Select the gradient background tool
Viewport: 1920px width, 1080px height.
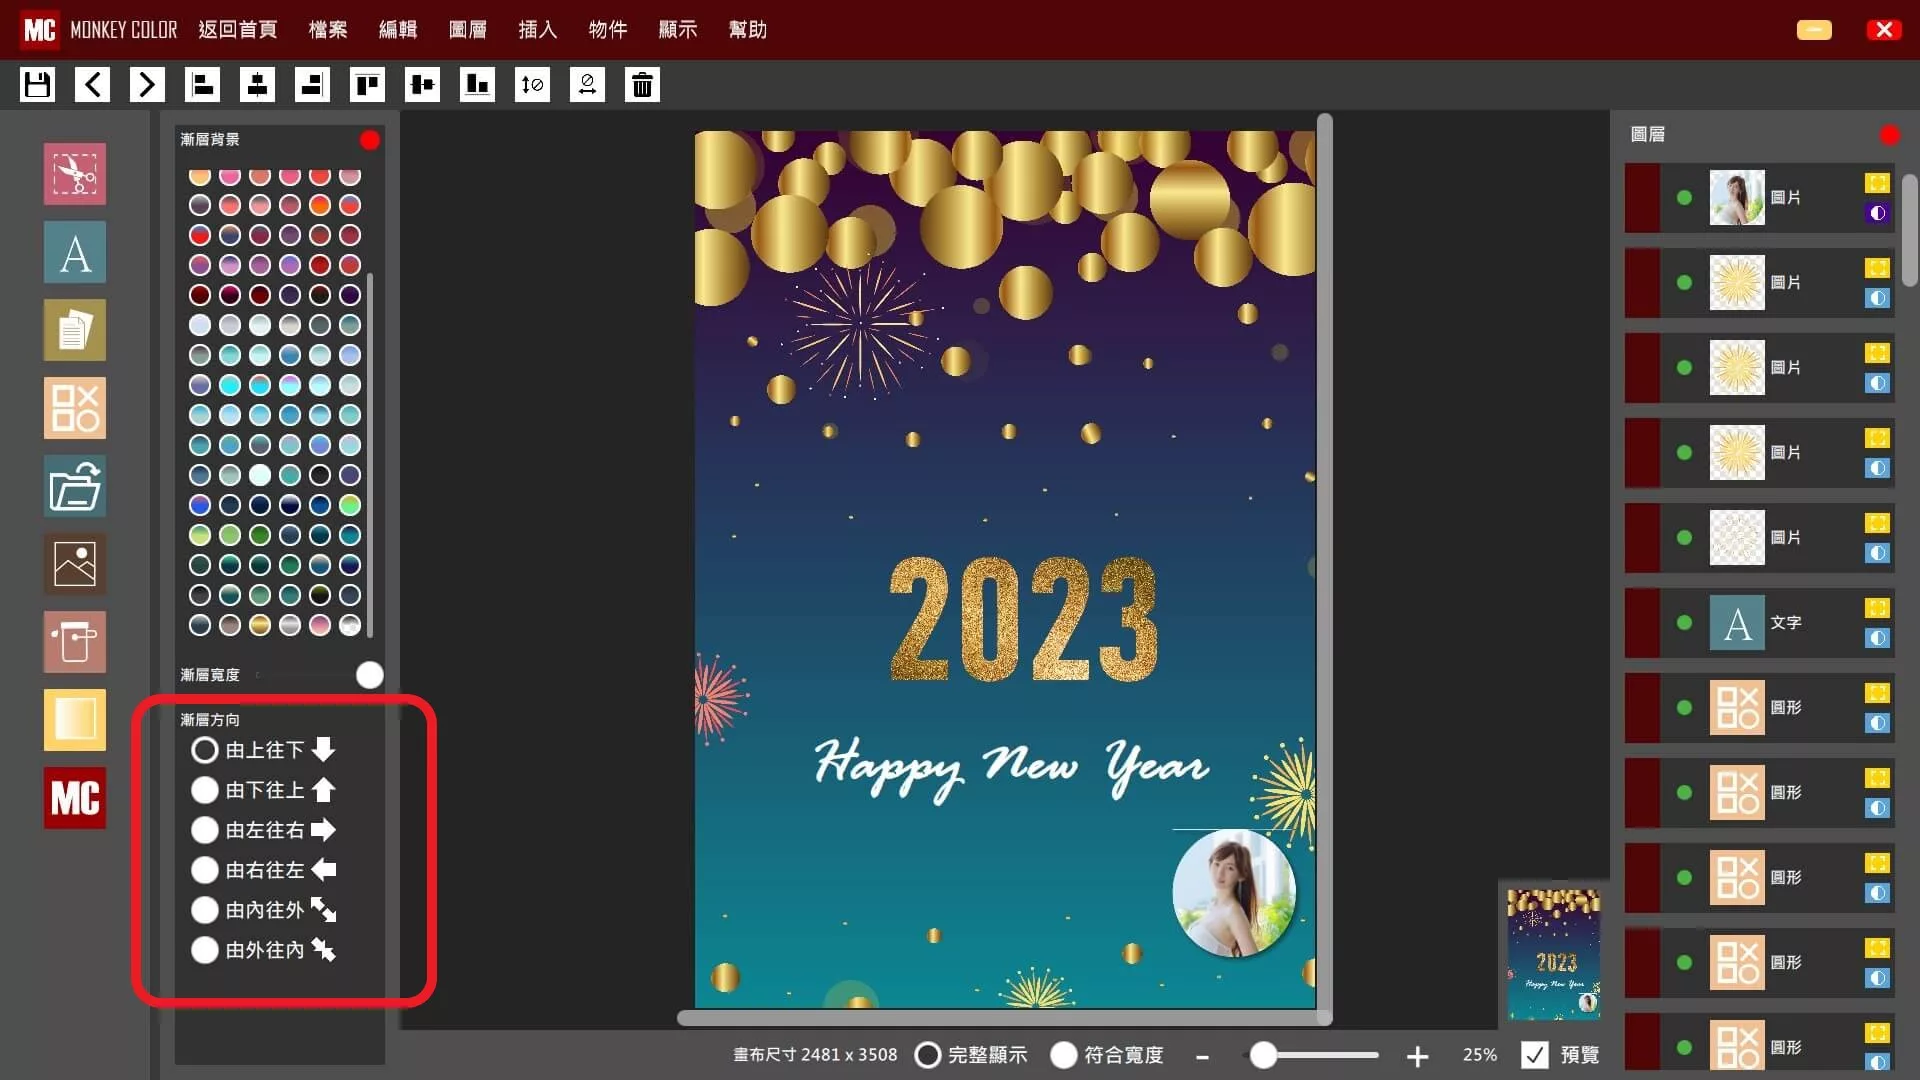point(75,720)
